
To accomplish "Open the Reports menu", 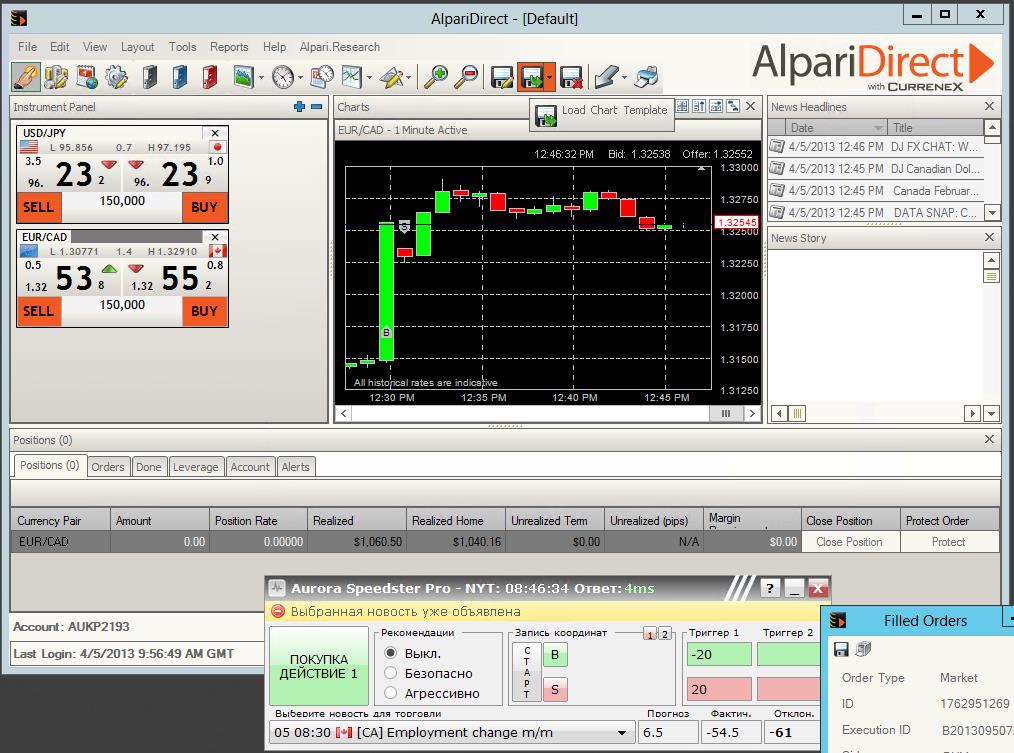I will (x=229, y=47).
